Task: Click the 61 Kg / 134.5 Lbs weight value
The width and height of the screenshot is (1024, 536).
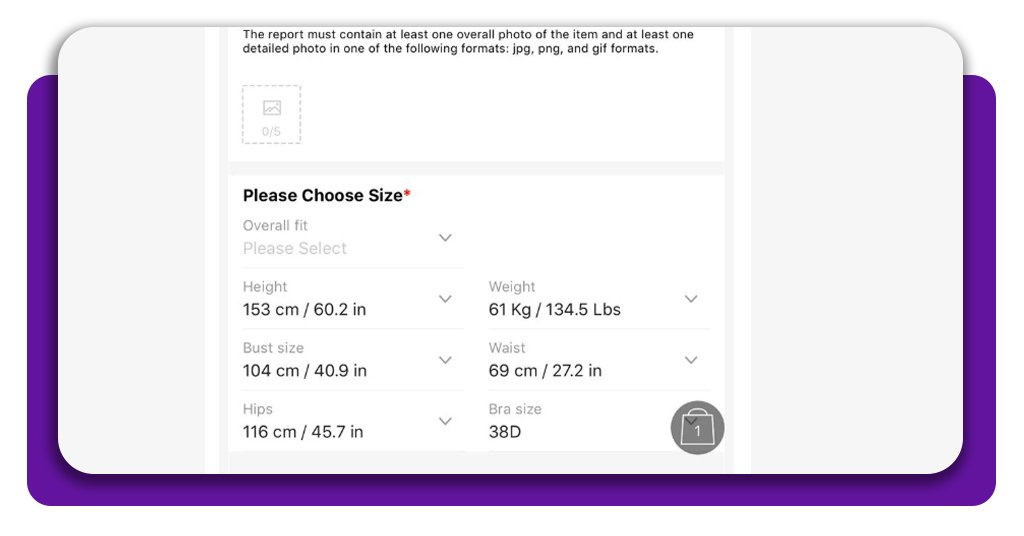Action: click(554, 310)
